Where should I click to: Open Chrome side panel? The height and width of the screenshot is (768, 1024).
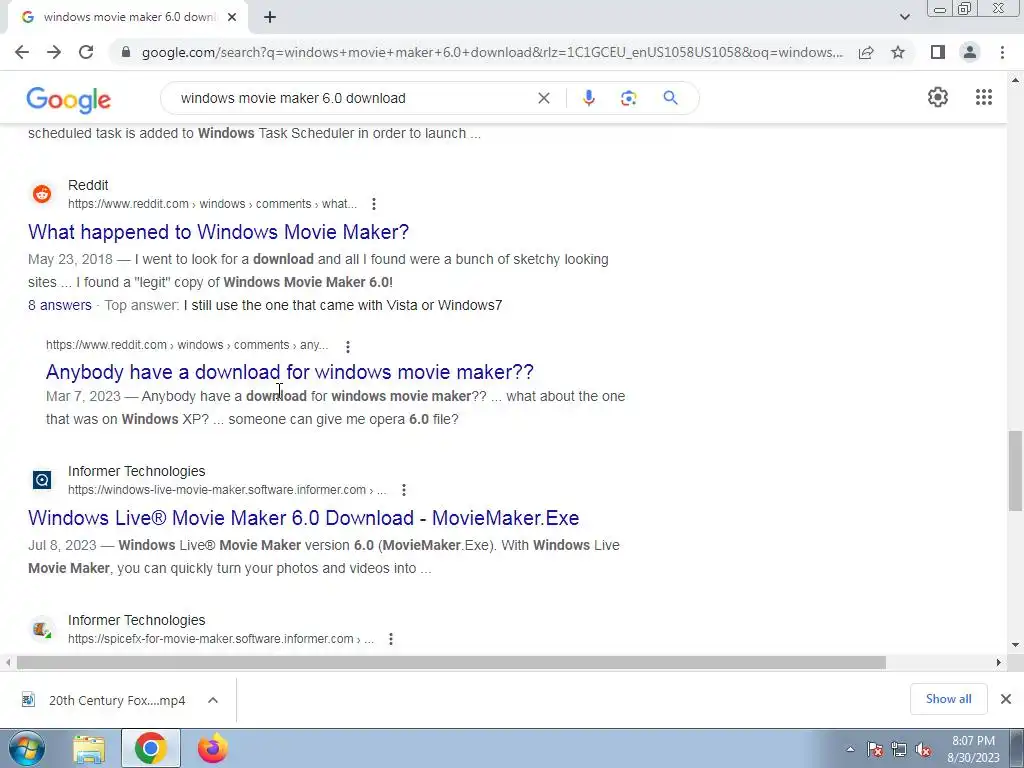[x=938, y=52]
